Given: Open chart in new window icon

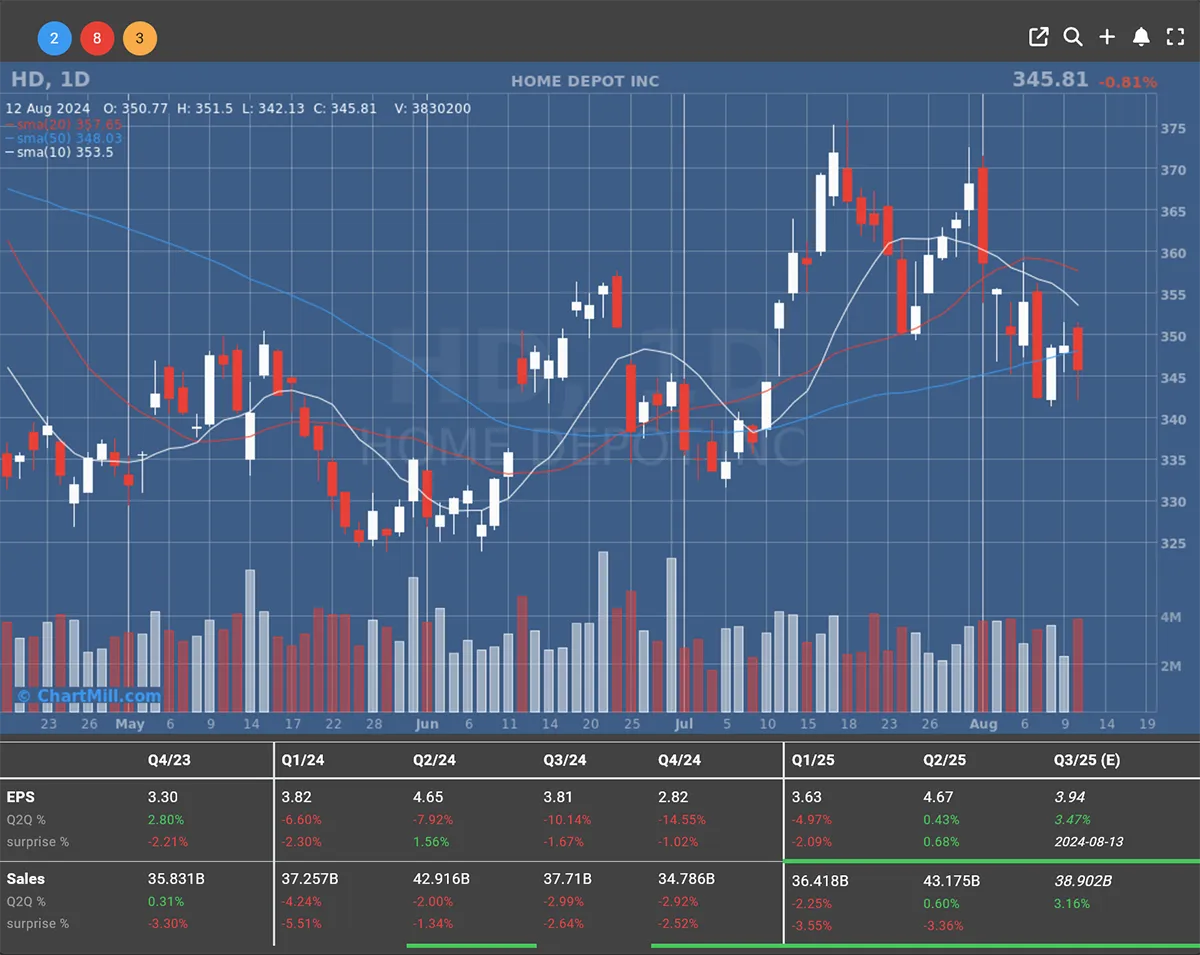Looking at the screenshot, I should [1039, 37].
